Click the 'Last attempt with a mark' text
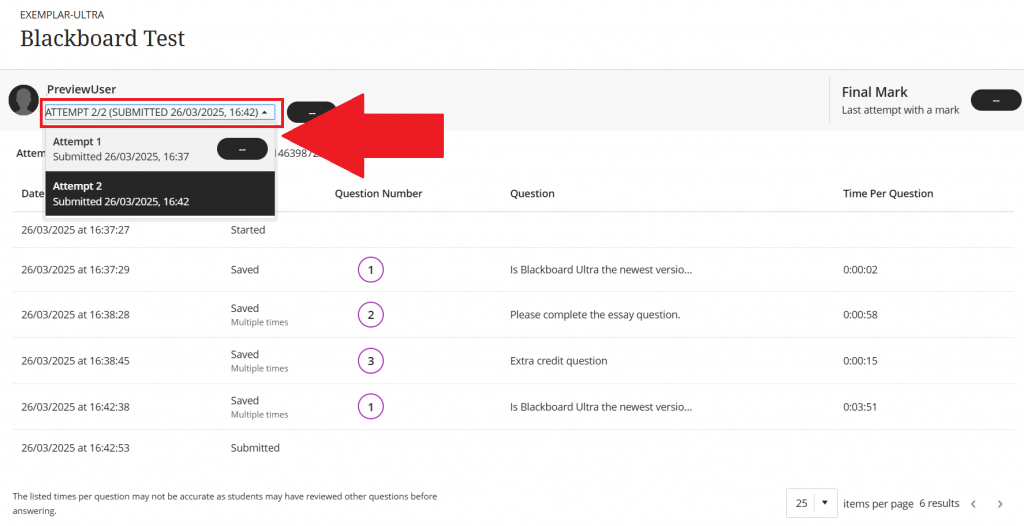This screenshot has width=1024, height=526. (x=901, y=110)
